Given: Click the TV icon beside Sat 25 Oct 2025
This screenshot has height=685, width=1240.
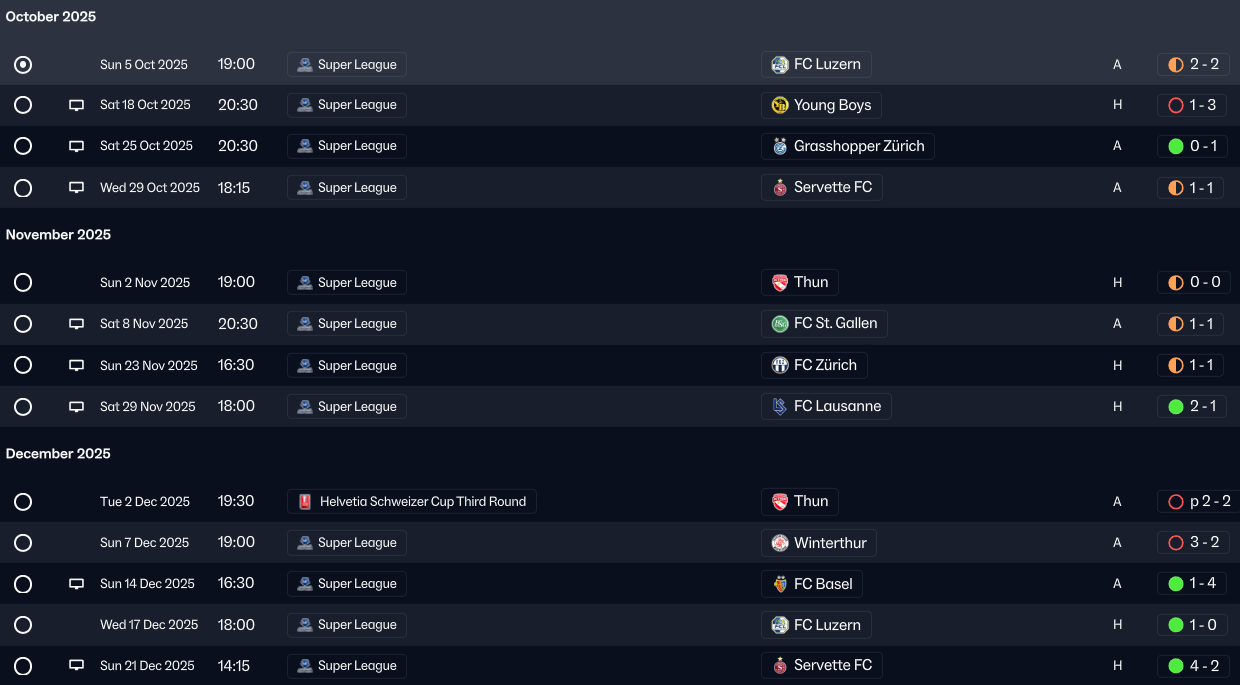Looking at the screenshot, I should (76, 146).
